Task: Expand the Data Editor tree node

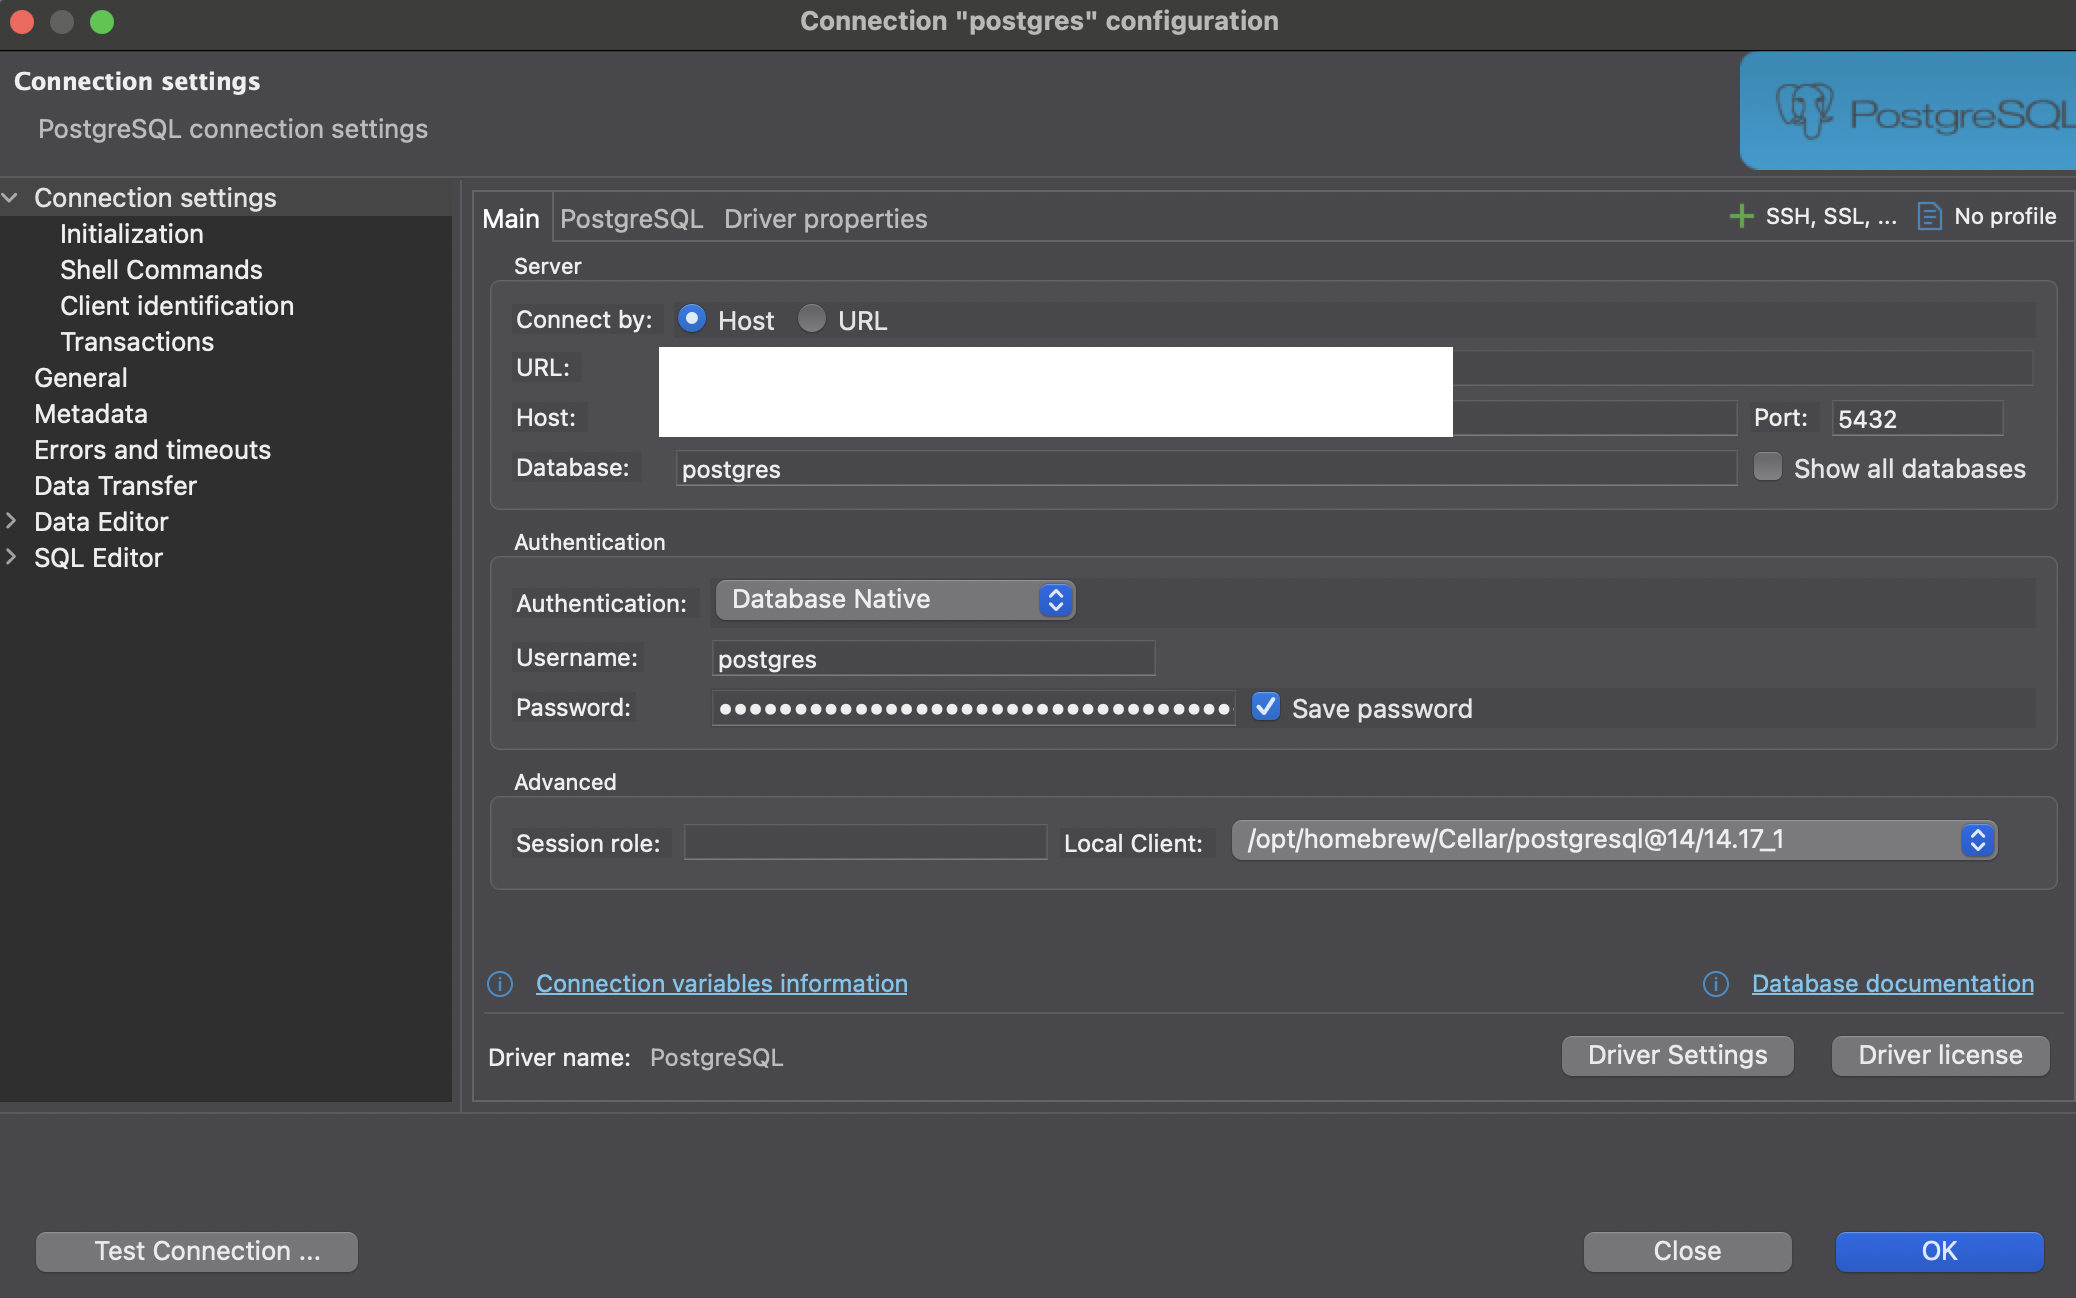Action: coord(11,521)
